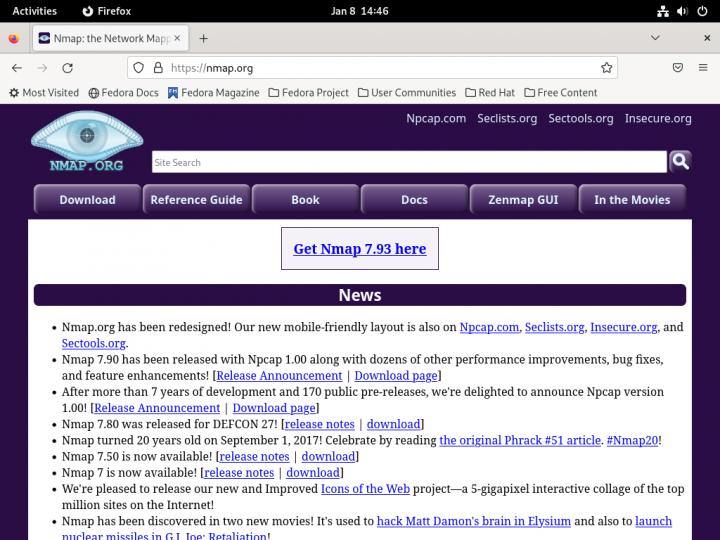Click the Nmap.org eye logo
This screenshot has height=540, width=720.
[87, 141]
